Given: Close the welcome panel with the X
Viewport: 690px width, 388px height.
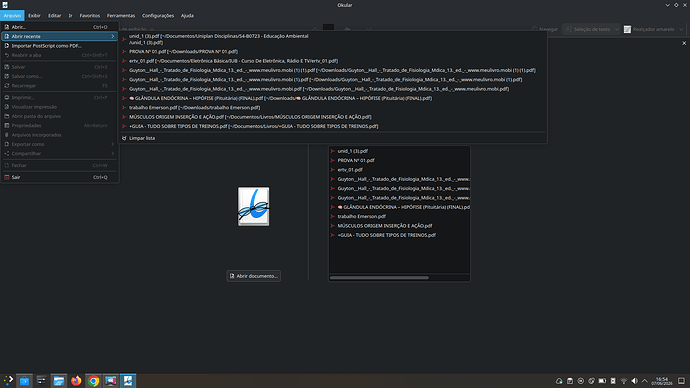Looking at the screenshot, I should click(x=684, y=43).
